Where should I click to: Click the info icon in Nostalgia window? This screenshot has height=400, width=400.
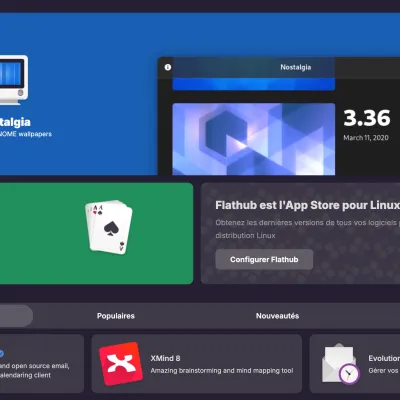click(x=168, y=67)
